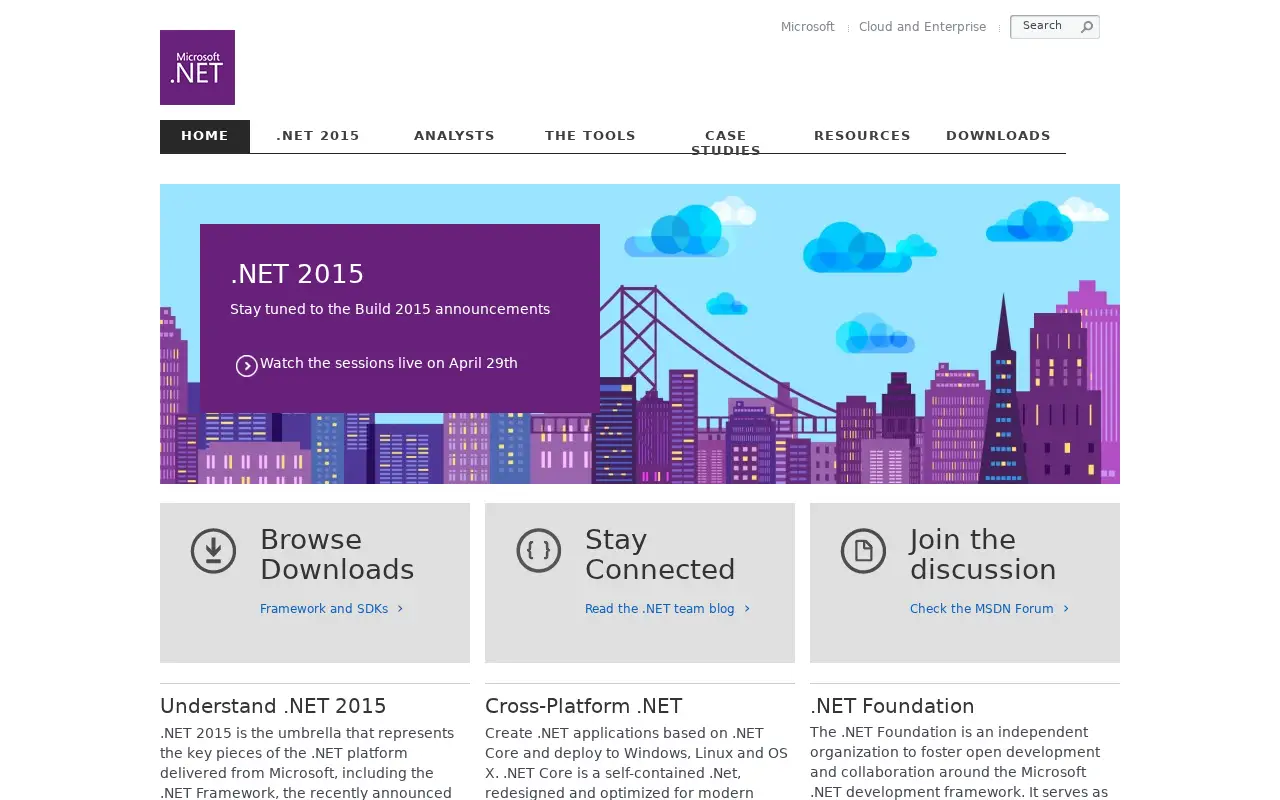Click the Microsoft .NET logo

(197, 67)
